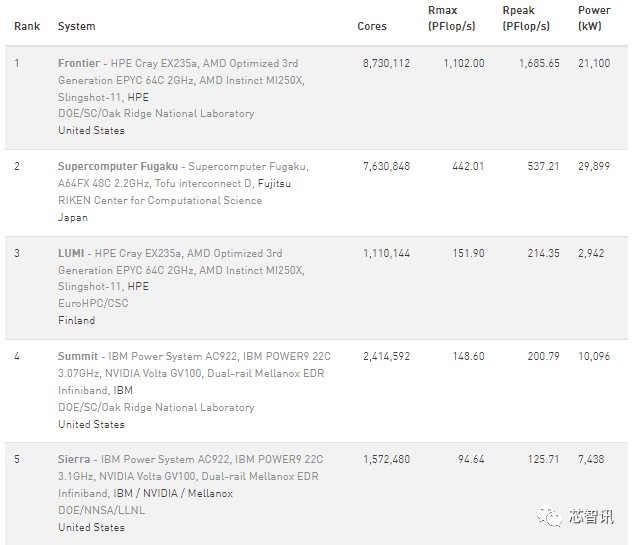Click Frontier's core count 8,730,112
Image resolution: width=634 pixels, height=545 pixels.
(x=385, y=63)
